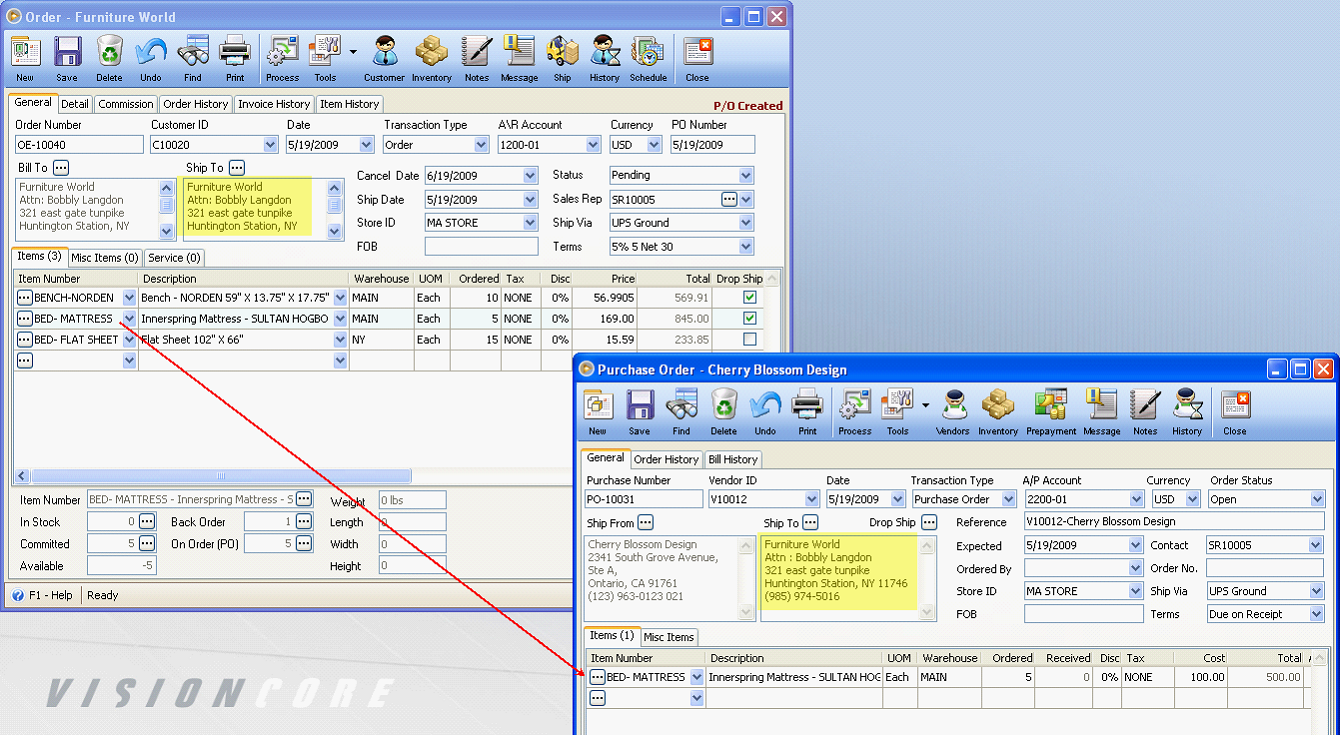Click FOB field in Order window
The width and height of the screenshot is (1341, 736).
click(481, 247)
